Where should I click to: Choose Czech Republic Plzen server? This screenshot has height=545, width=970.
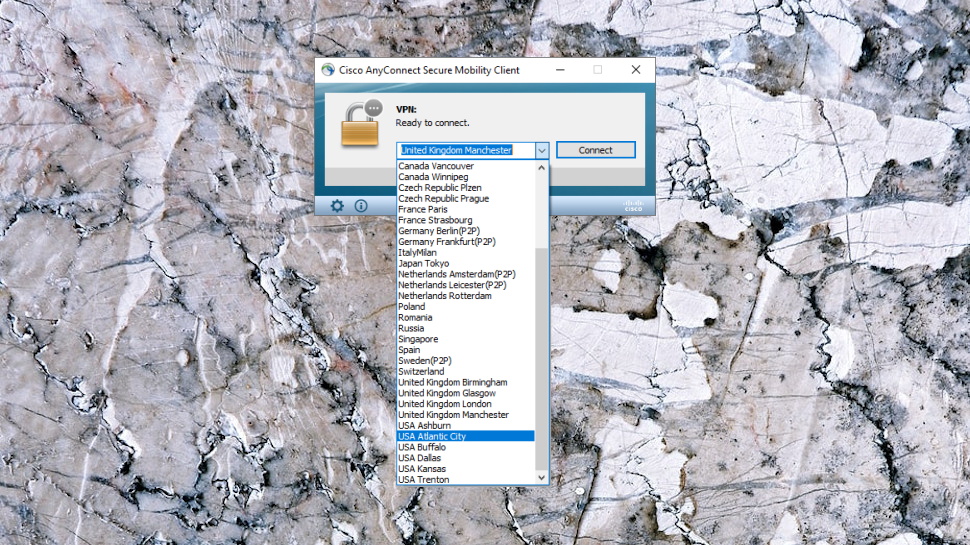pyautogui.click(x=466, y=187)
